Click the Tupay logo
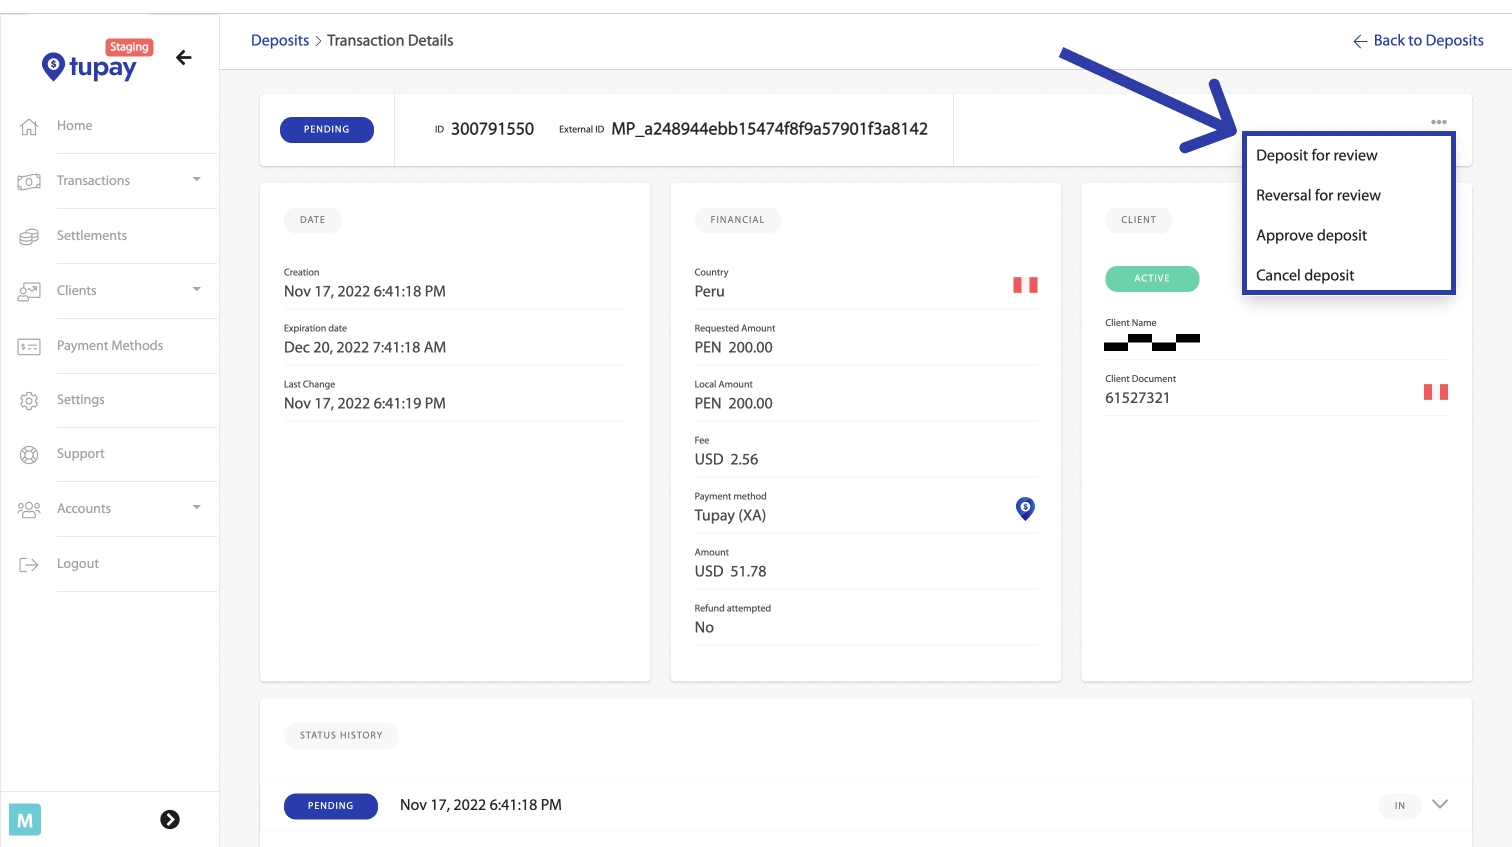The width and height of the screenshot is (1512, 847). coord(90,66)
